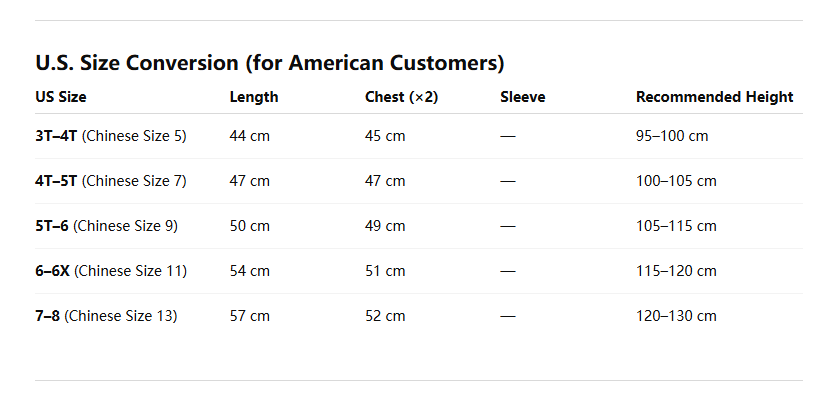
Task: Click the 115–120 cm height cell
Action: 676,271
